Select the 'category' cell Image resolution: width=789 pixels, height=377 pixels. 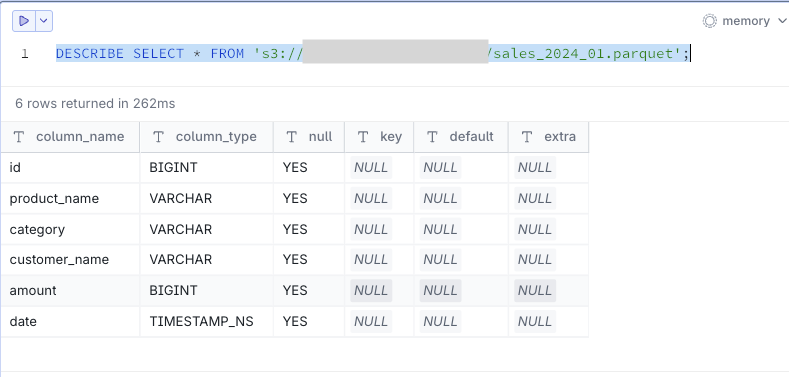point(70,230)
